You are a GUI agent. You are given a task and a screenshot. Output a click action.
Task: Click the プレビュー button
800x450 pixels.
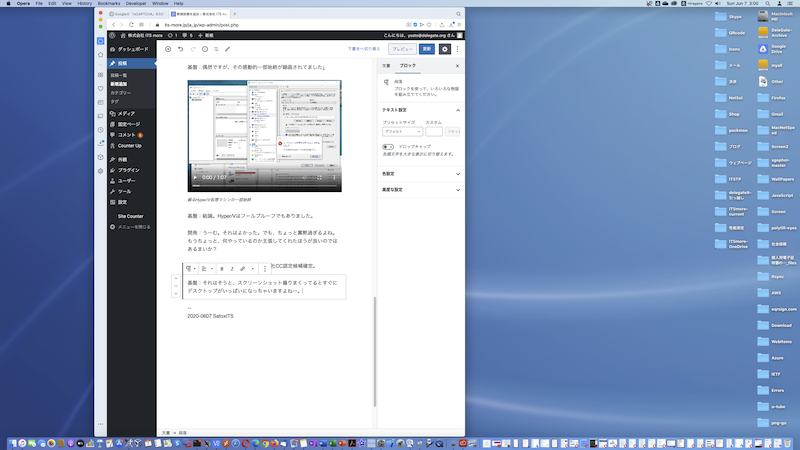402,48
